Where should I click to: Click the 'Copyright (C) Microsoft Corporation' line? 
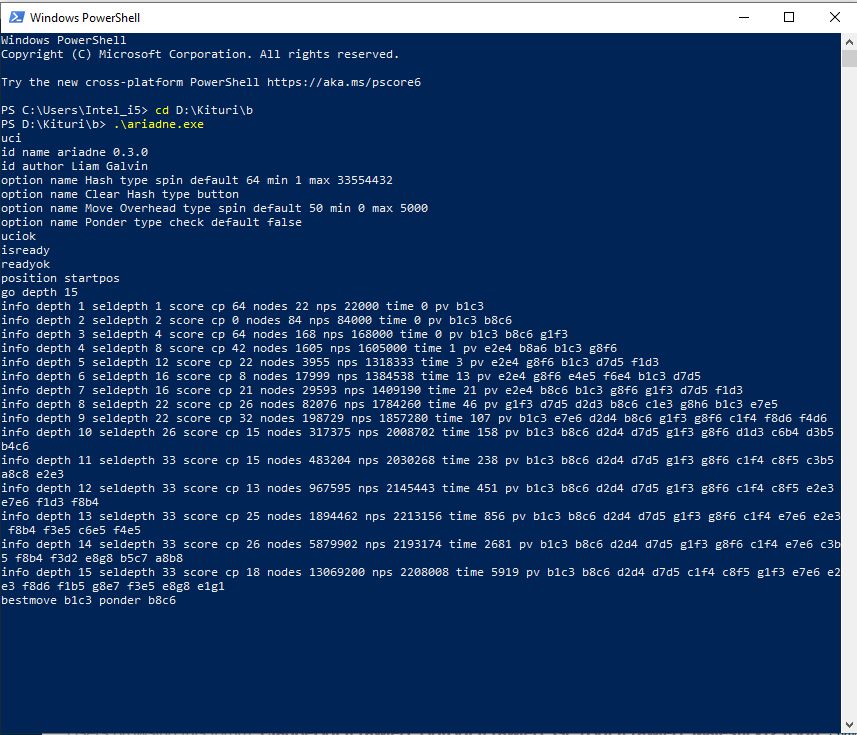point(200,54)
